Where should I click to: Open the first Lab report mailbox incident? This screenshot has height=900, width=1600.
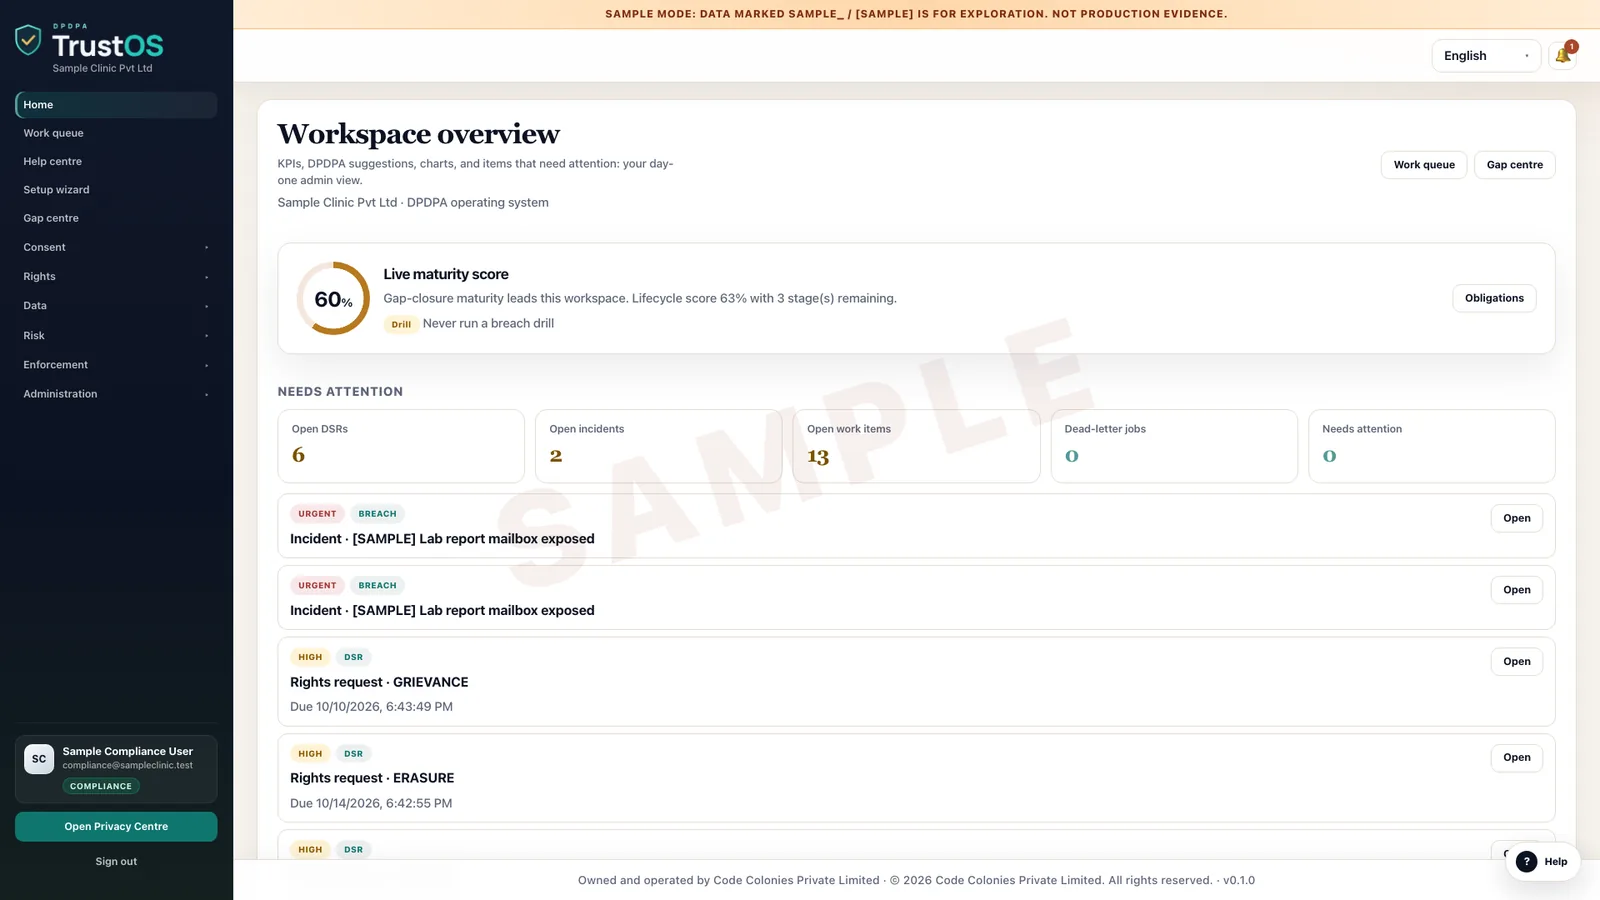(1516, 518)
